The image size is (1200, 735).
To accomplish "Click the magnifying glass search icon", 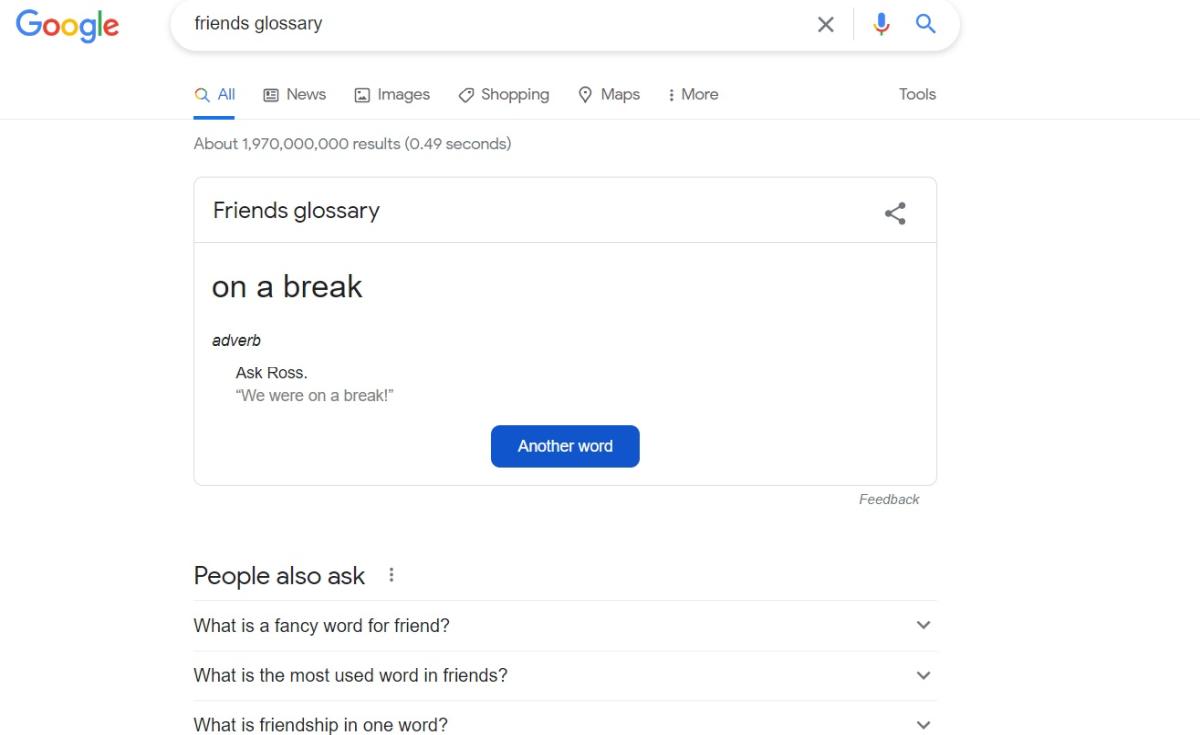I will 926,25.
